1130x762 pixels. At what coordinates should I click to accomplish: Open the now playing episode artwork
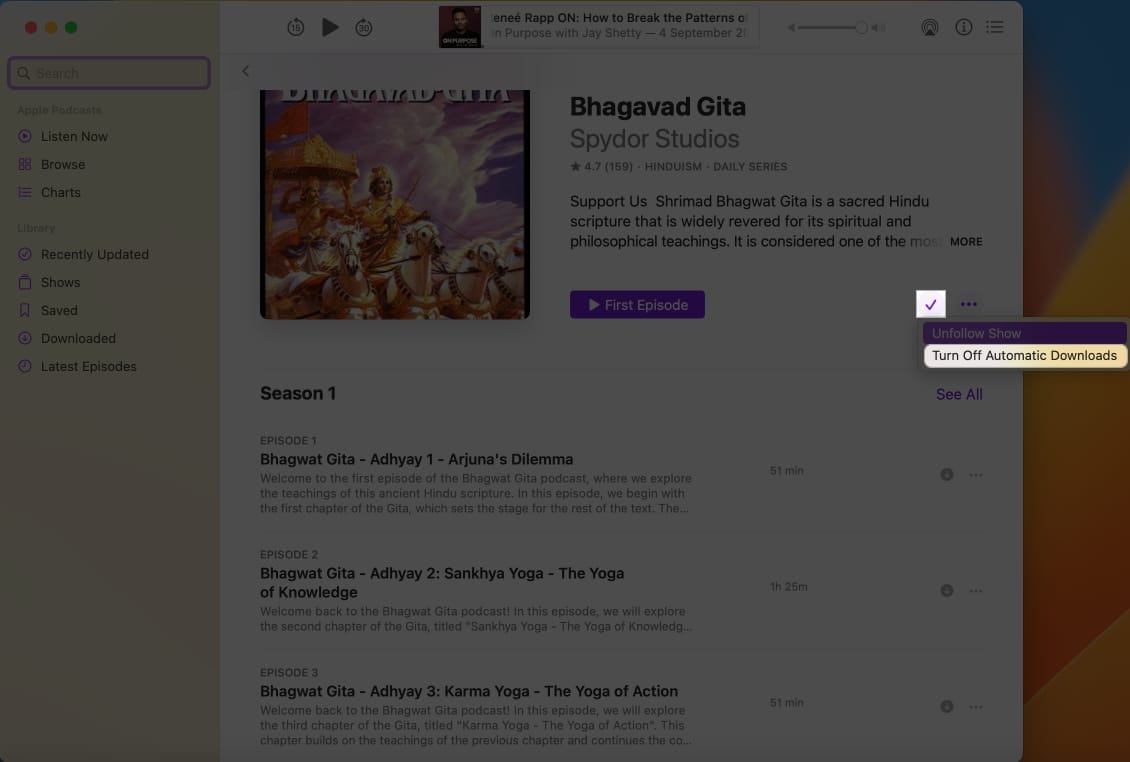point(460,27)
